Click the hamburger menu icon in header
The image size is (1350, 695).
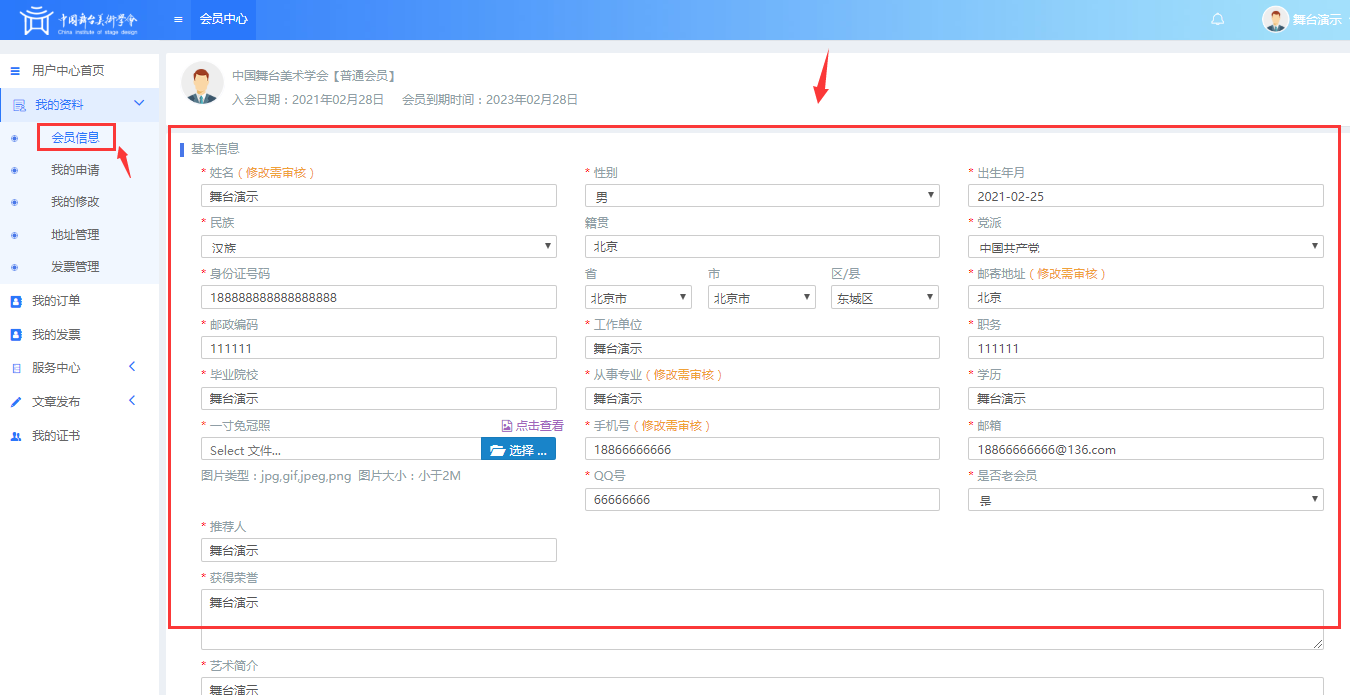coord(178,19)
